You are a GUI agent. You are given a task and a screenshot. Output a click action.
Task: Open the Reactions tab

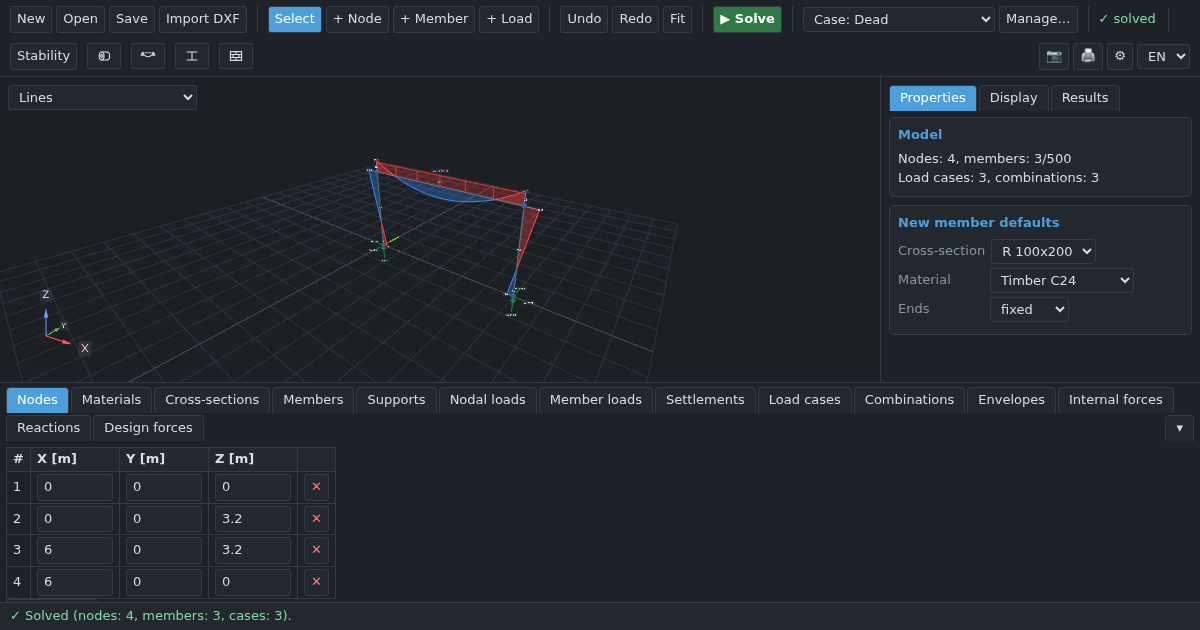[48, 428]
